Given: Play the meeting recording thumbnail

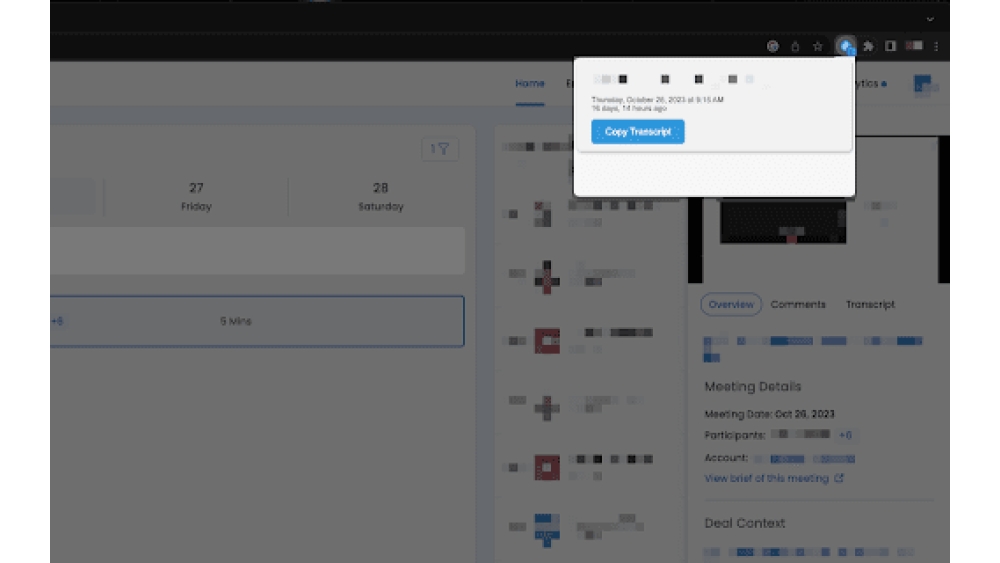Looking at the screenshot, I should pyautogui.click(x=783, y=221).
